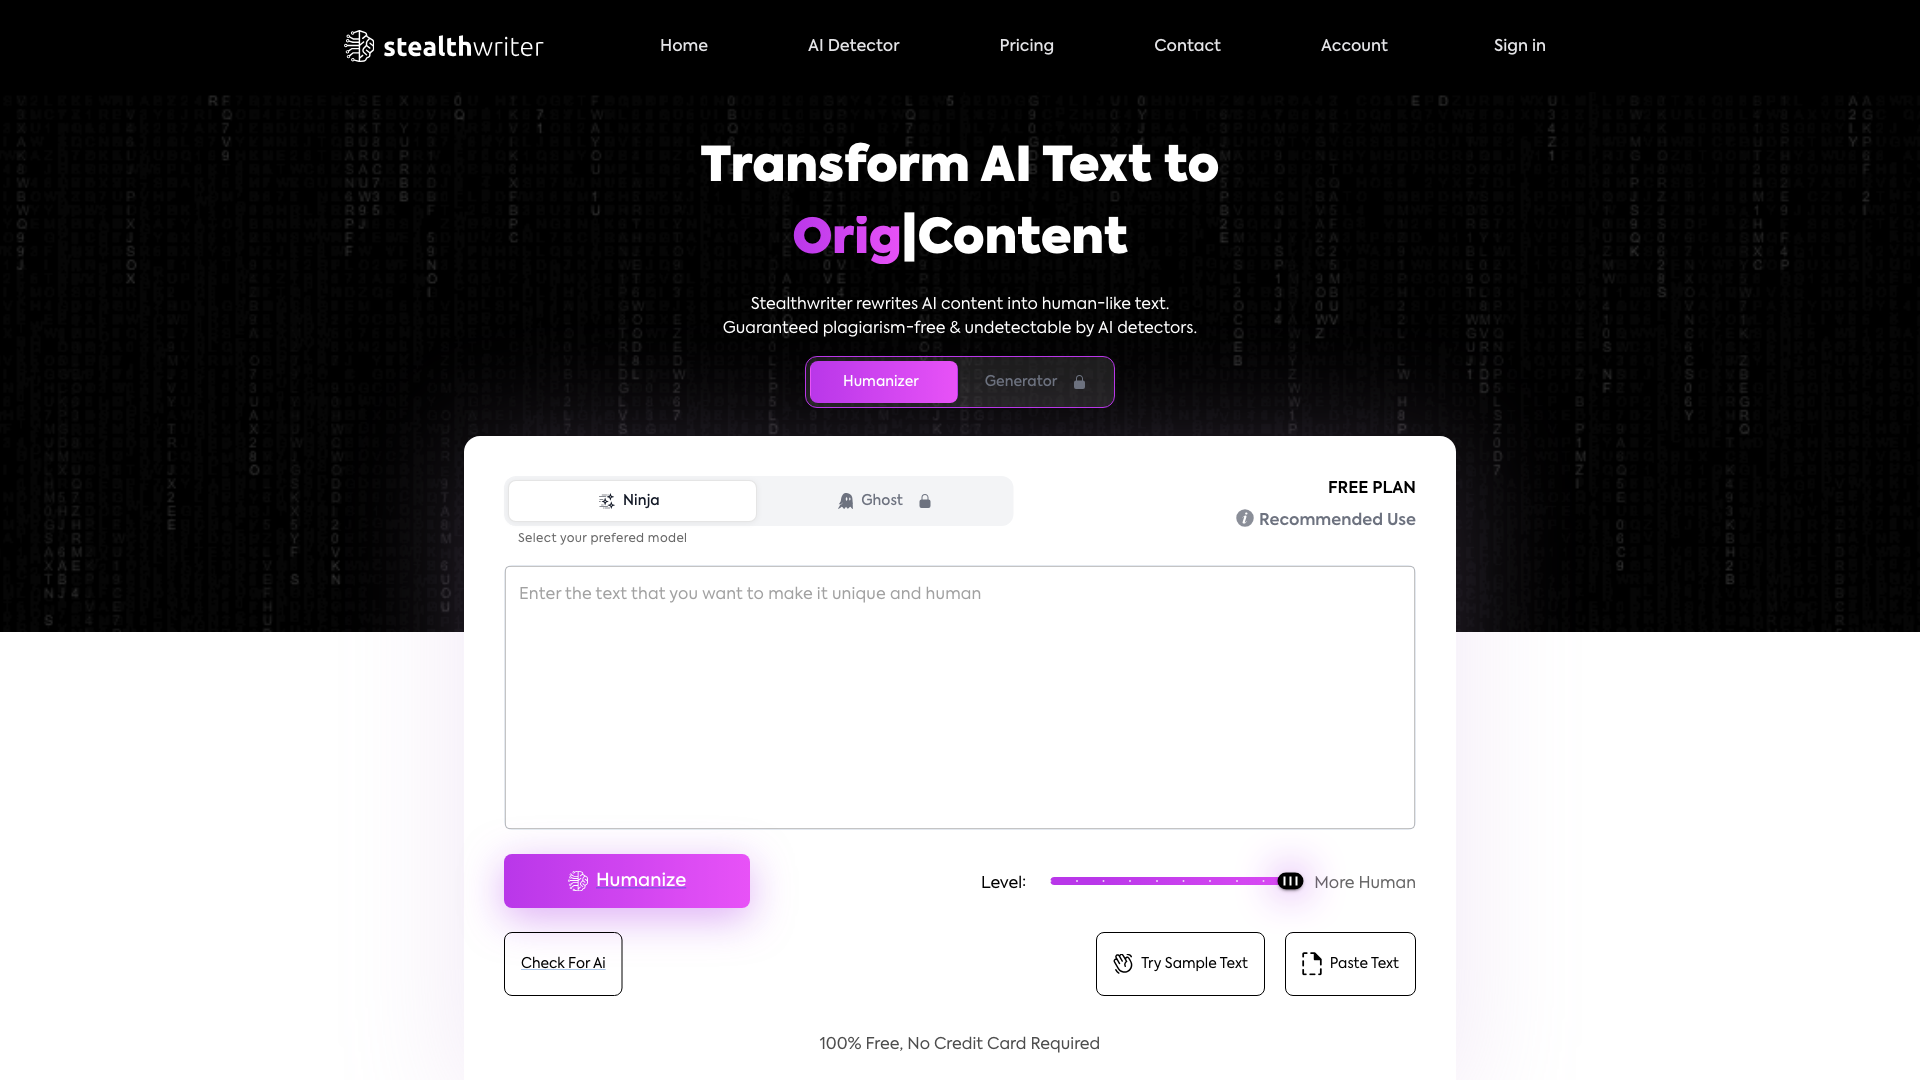The height and width of the screenshot is (1080, 1920).
Task: Click the Humanize action button
Action: point(626,881)
